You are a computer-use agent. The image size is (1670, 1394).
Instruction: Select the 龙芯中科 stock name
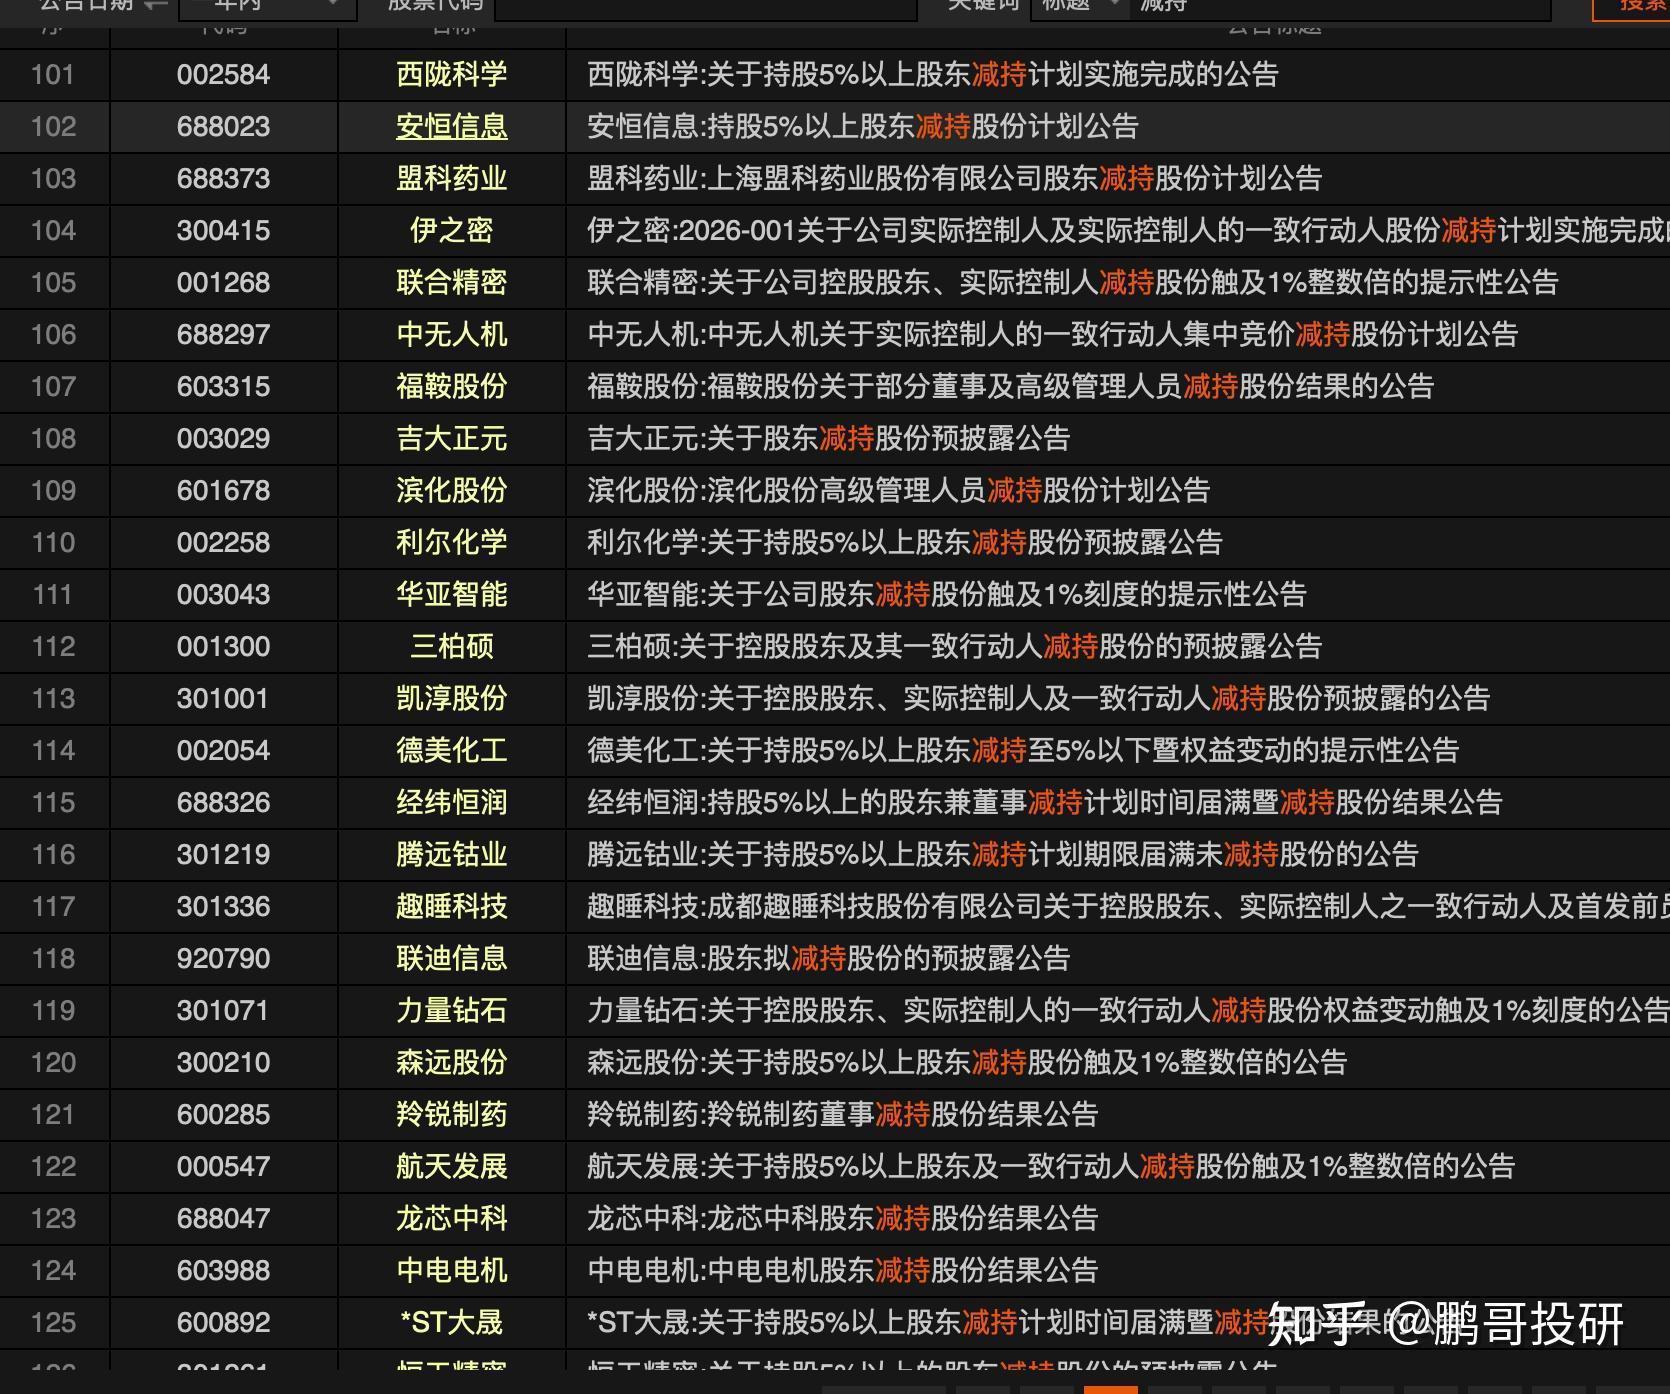(452, 1219)
